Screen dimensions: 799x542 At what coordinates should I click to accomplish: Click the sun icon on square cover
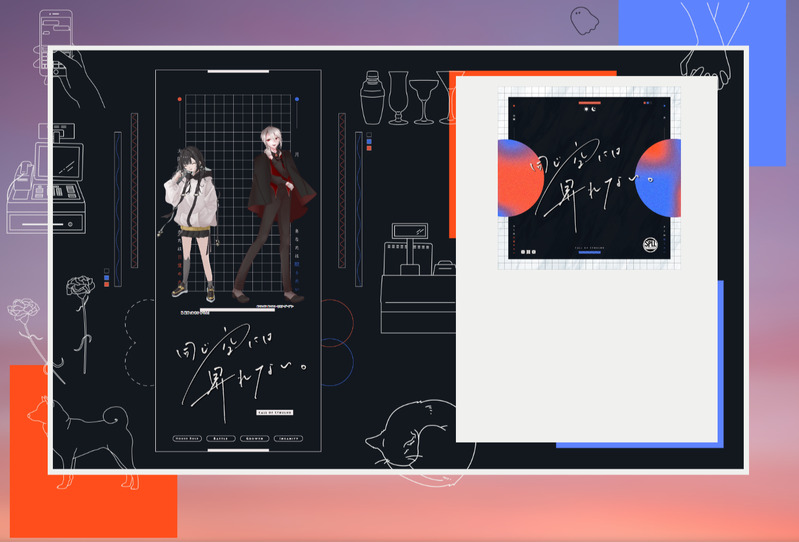pyautogui.click(x=587, y=109)
